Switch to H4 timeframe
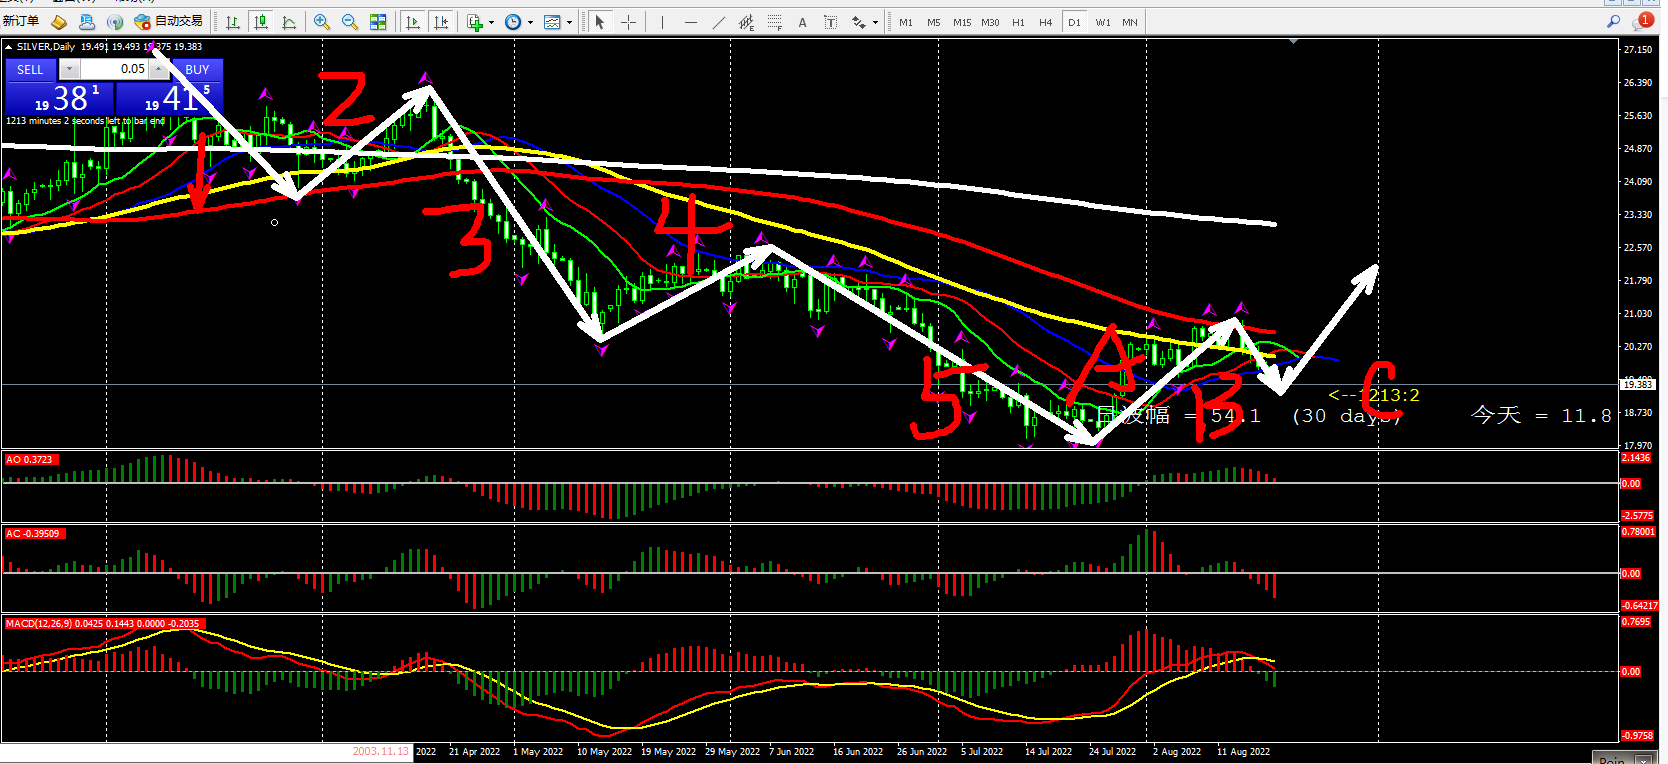The height and width of the screenshot is (764, 1668). 1045,22
